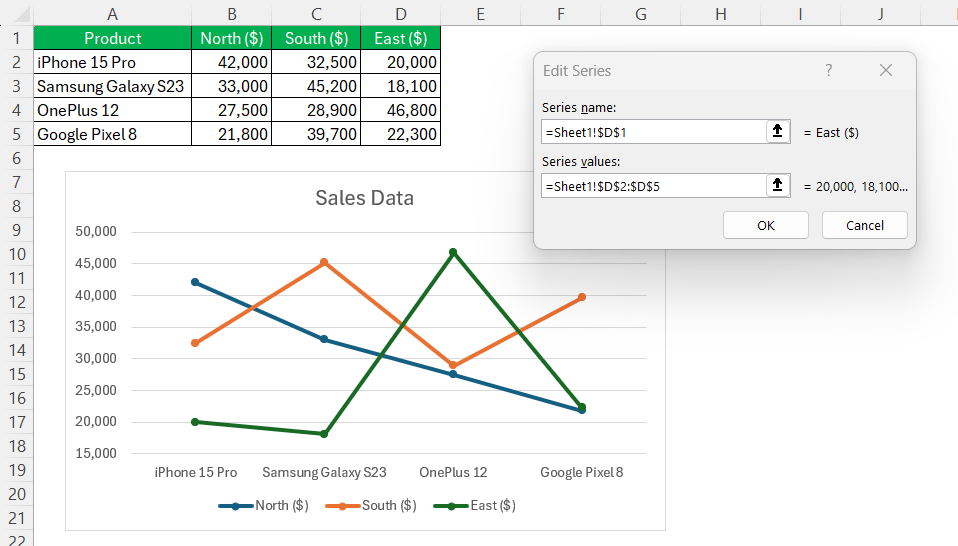This screenshot has width=958, height=546.
Task: Select column C header
Action: click(x=316, y=13)
